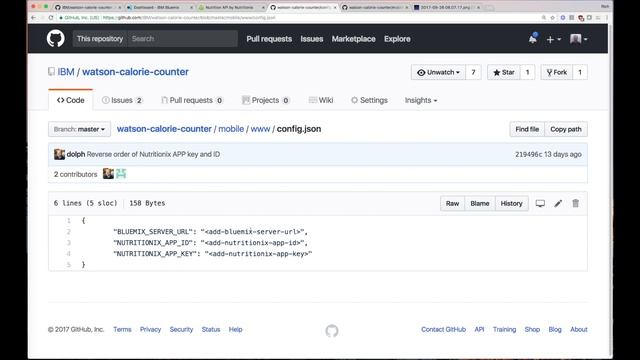Open Help footer link
The height and width of the screenshot is (360, 640).
(x=235, y=329)
